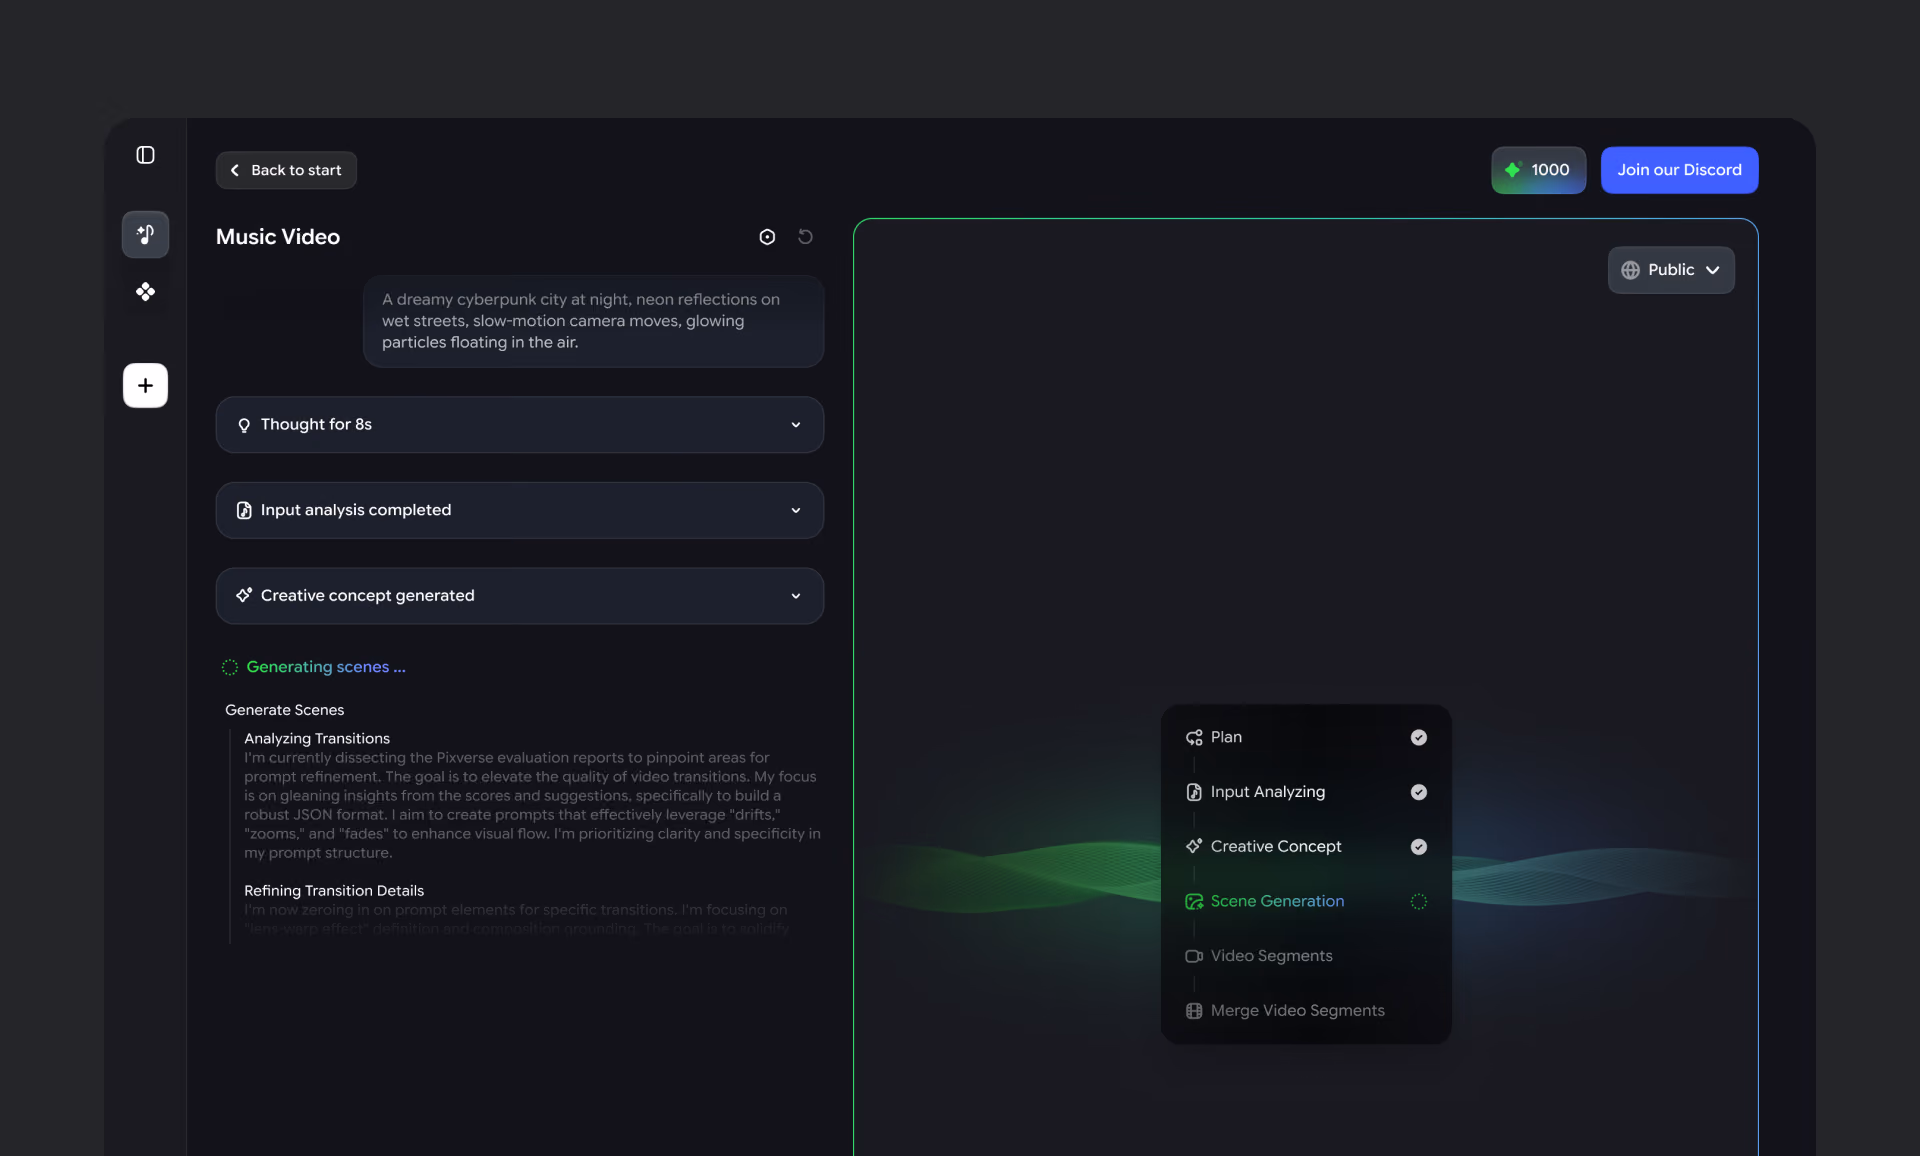This screenshot has height=1156, width=1920.
Task: Toggle the sidebar panel icon
Action: click(145, 155)
